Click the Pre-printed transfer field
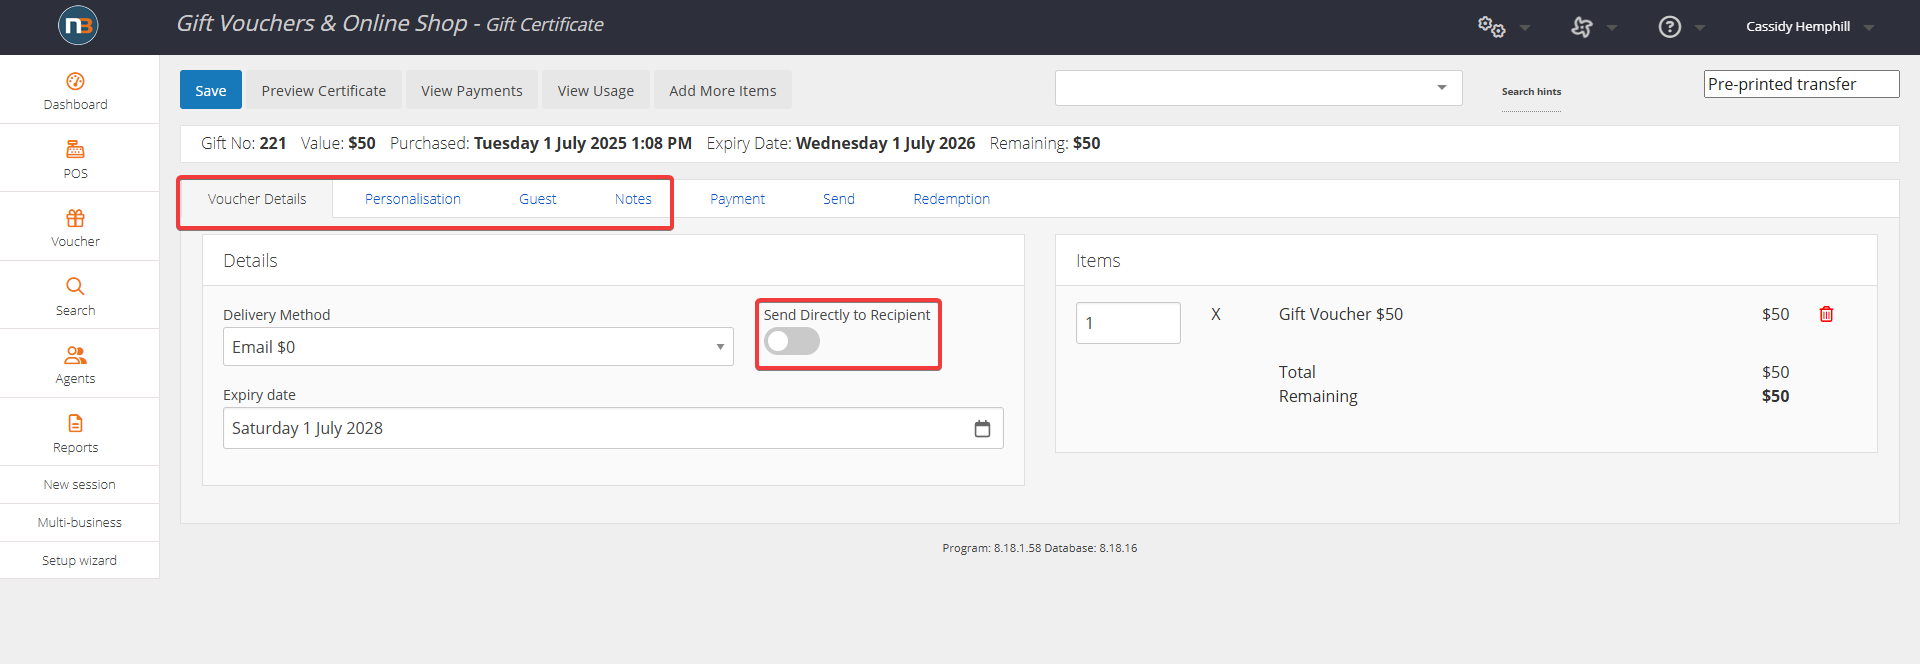Viewport: 1920px width, 664px height. 1801,84
